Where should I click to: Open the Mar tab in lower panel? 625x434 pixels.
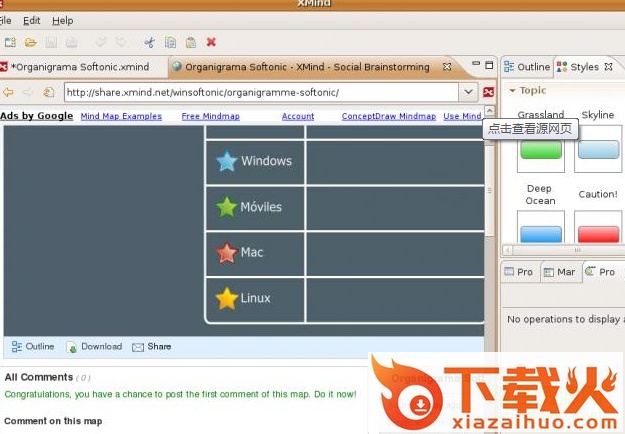tap(560, 272)
